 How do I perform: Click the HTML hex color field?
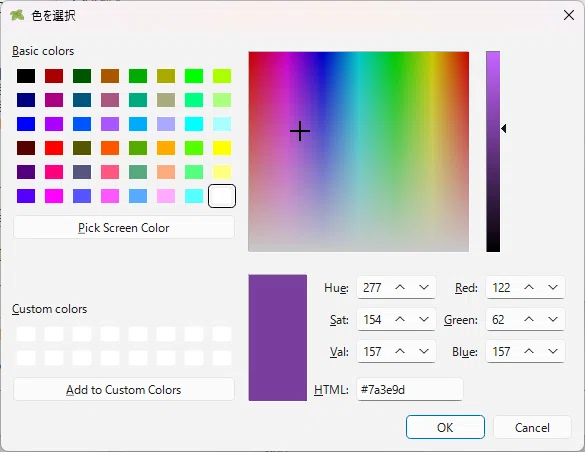coord(410,390)
